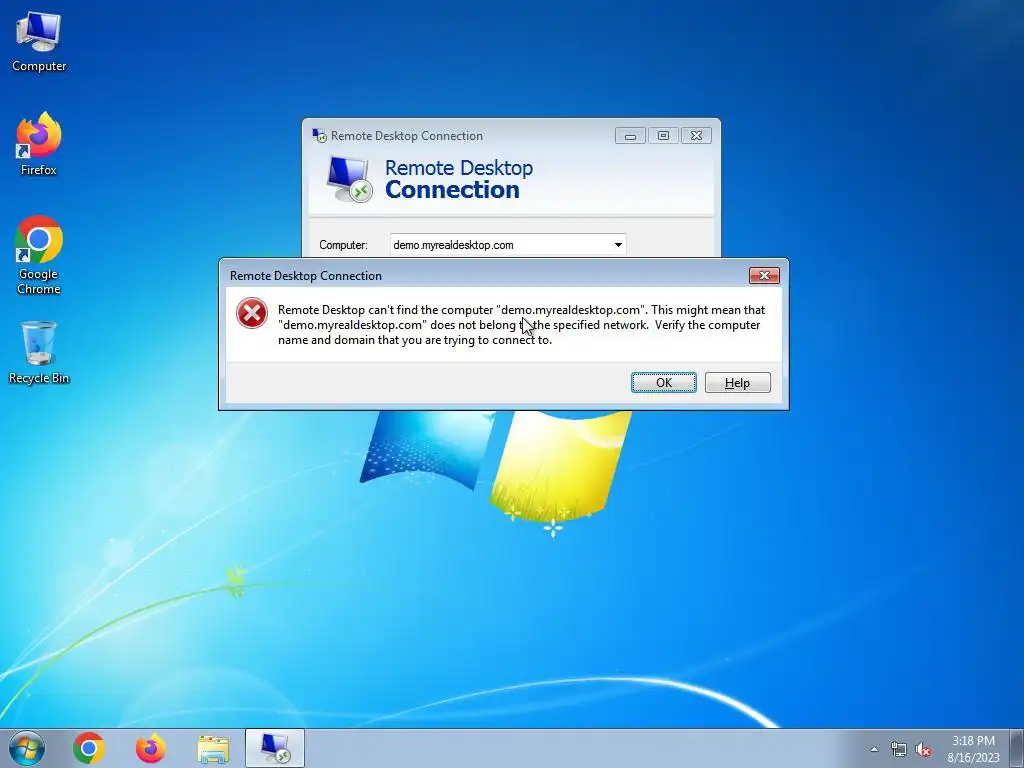
Task: Select Remote Desktop Connection taskbar button
Action: pos(275,748)
